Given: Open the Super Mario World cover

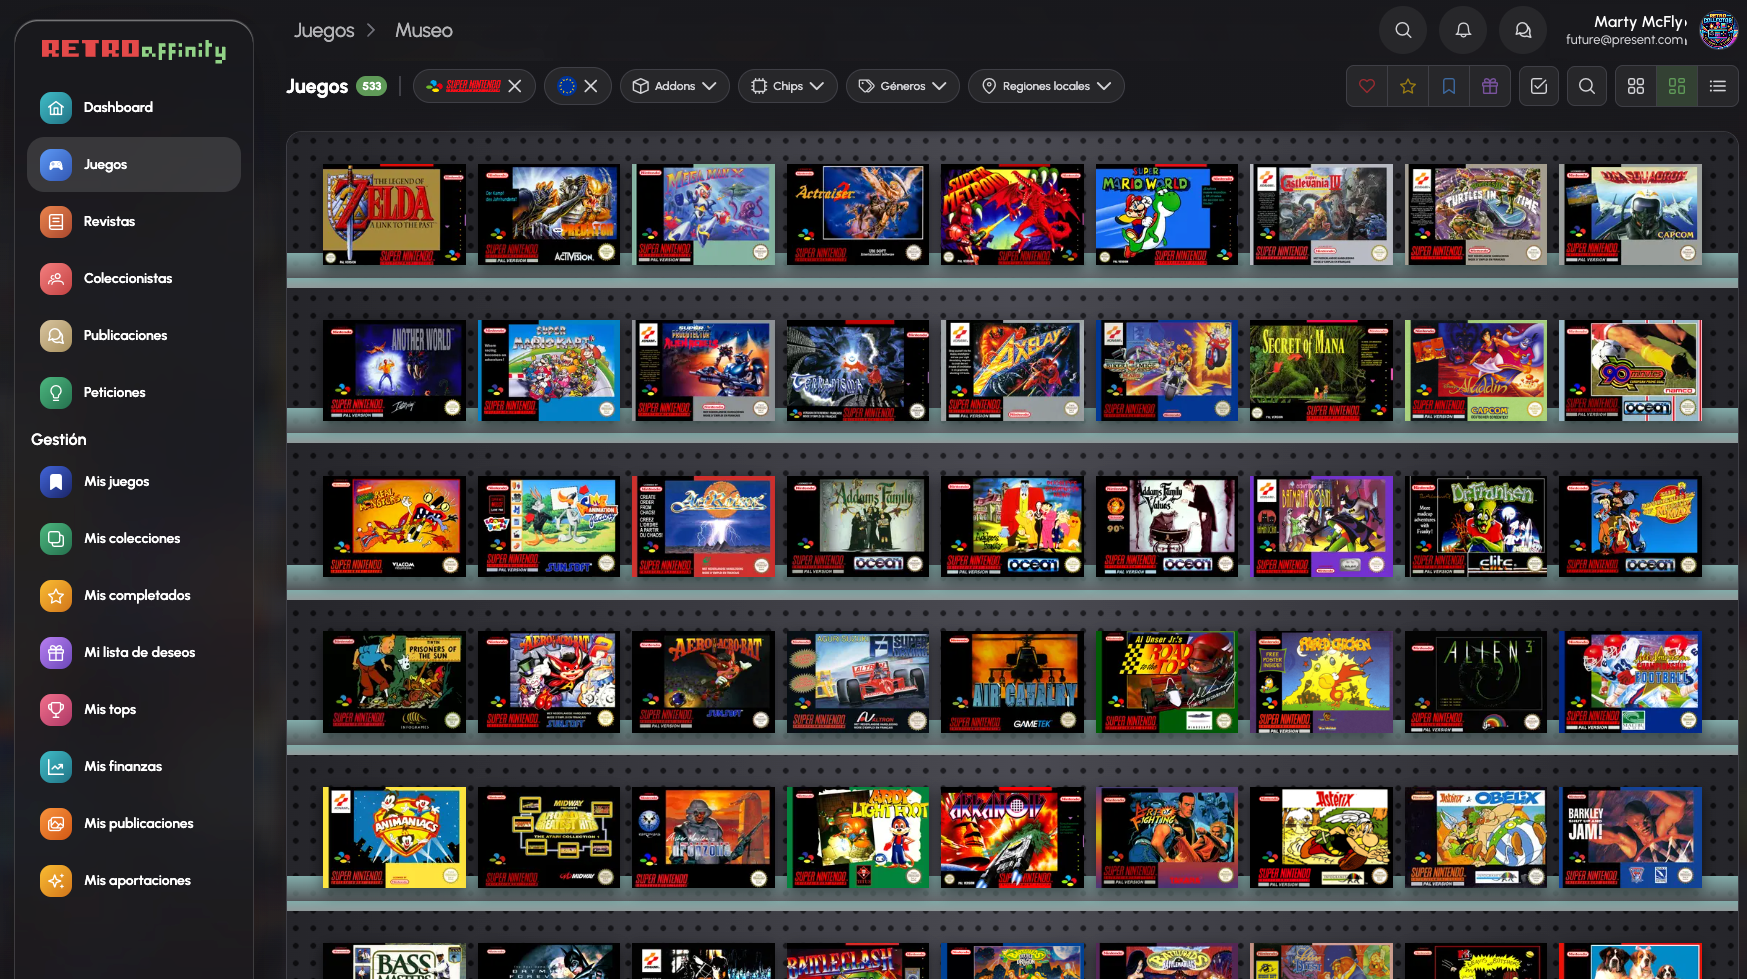Looking at the screenshot, I should 1167,215.
